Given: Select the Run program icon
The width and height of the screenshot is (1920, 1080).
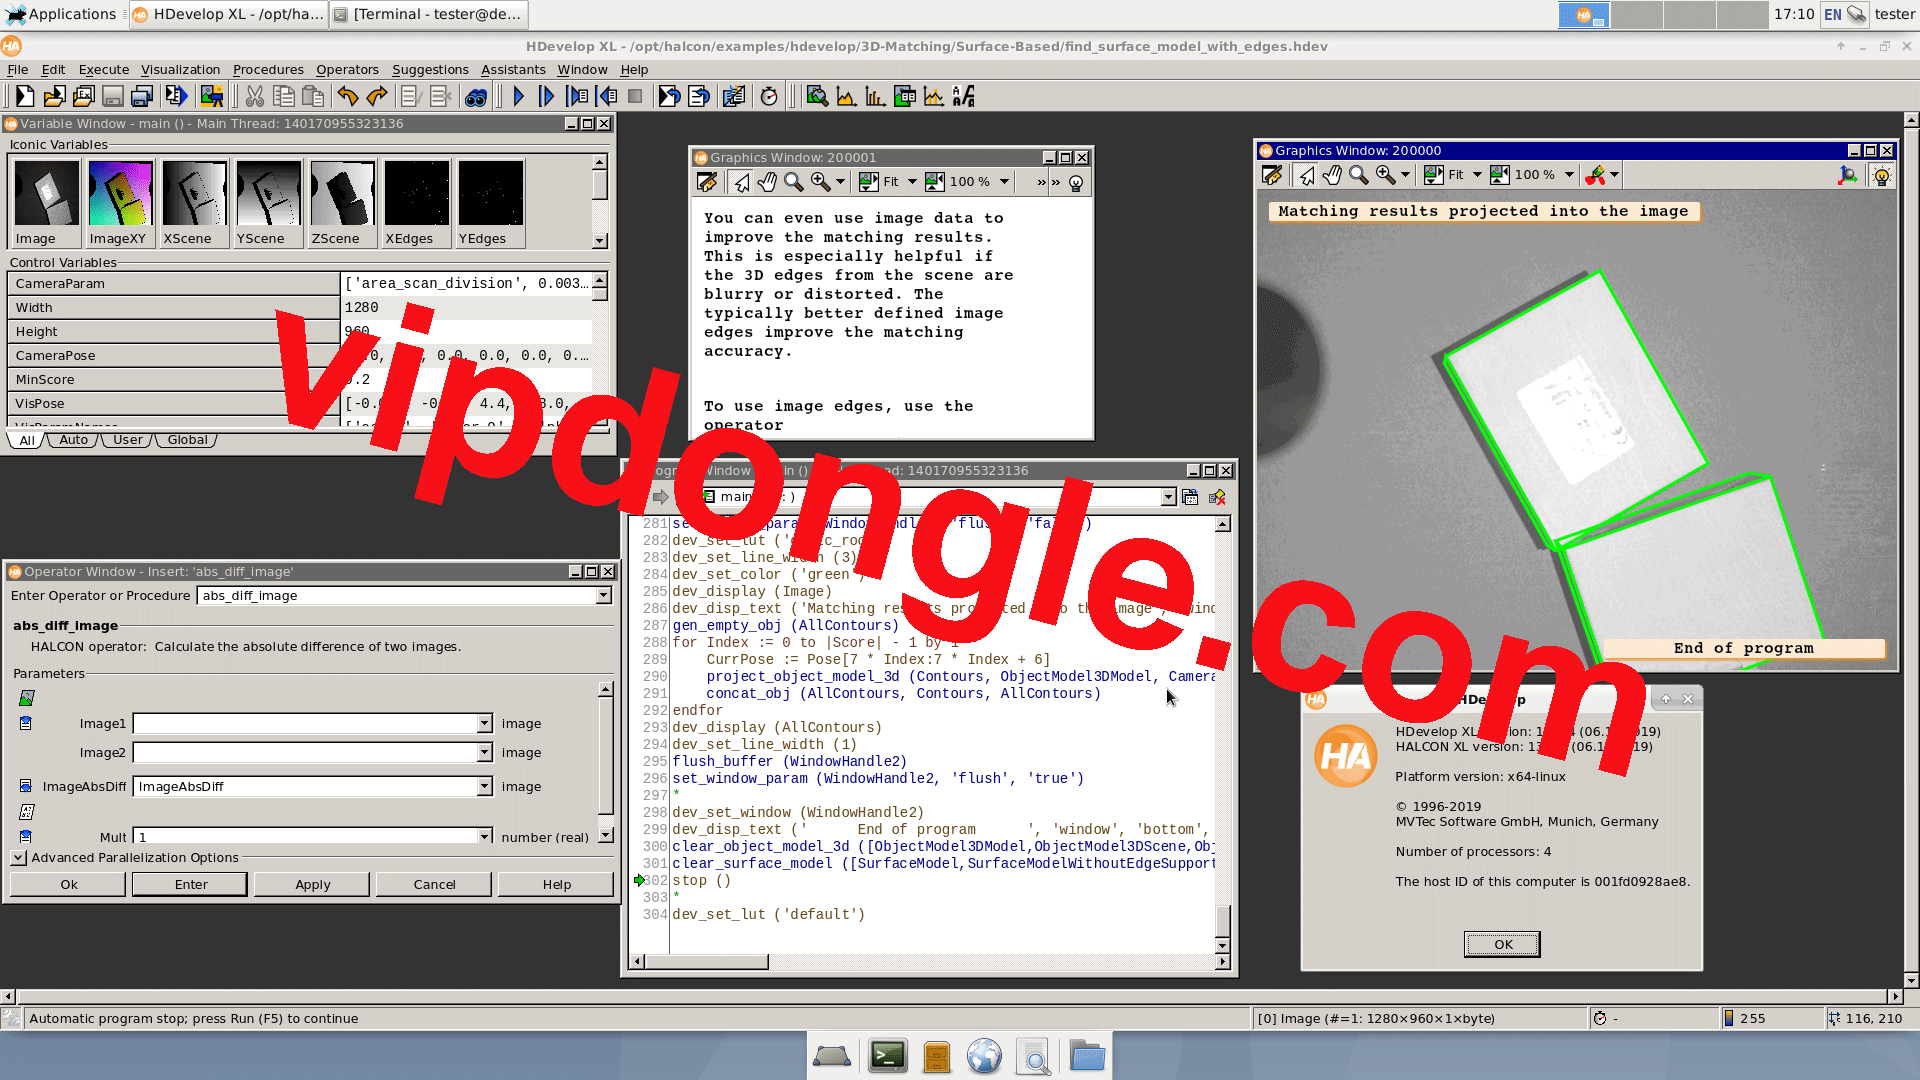Looking at the screenshot, I should (519, 96).
